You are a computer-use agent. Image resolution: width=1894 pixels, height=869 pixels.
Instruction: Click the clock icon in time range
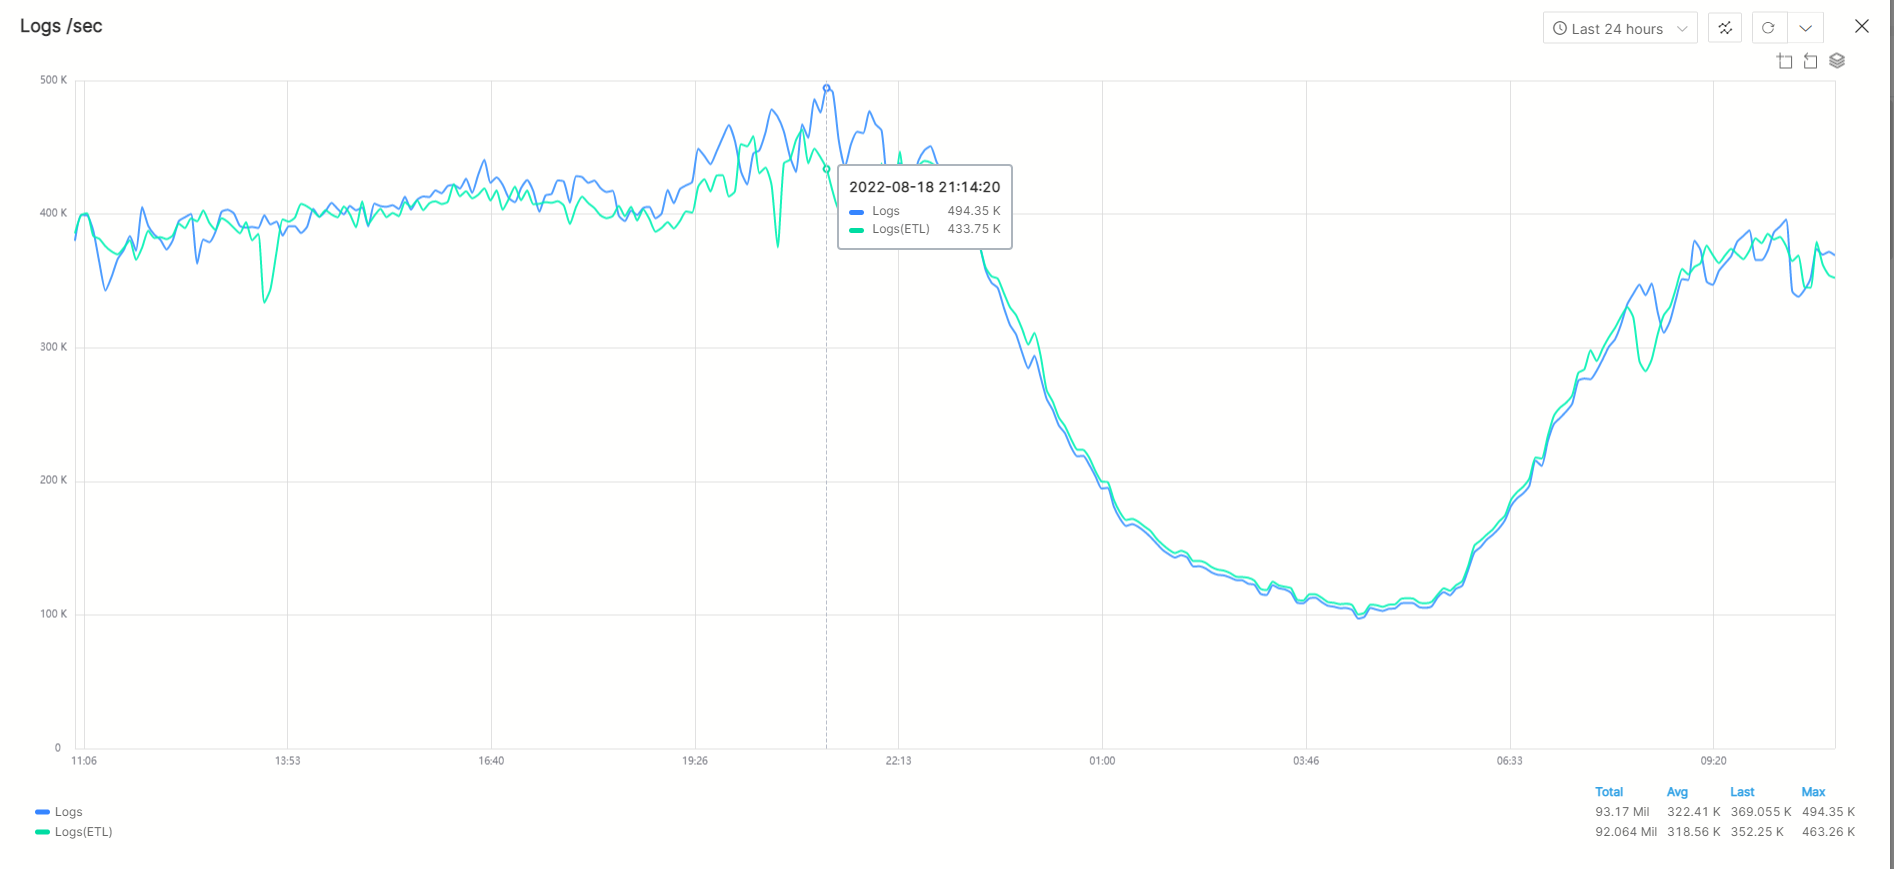tap(1560, 29)
